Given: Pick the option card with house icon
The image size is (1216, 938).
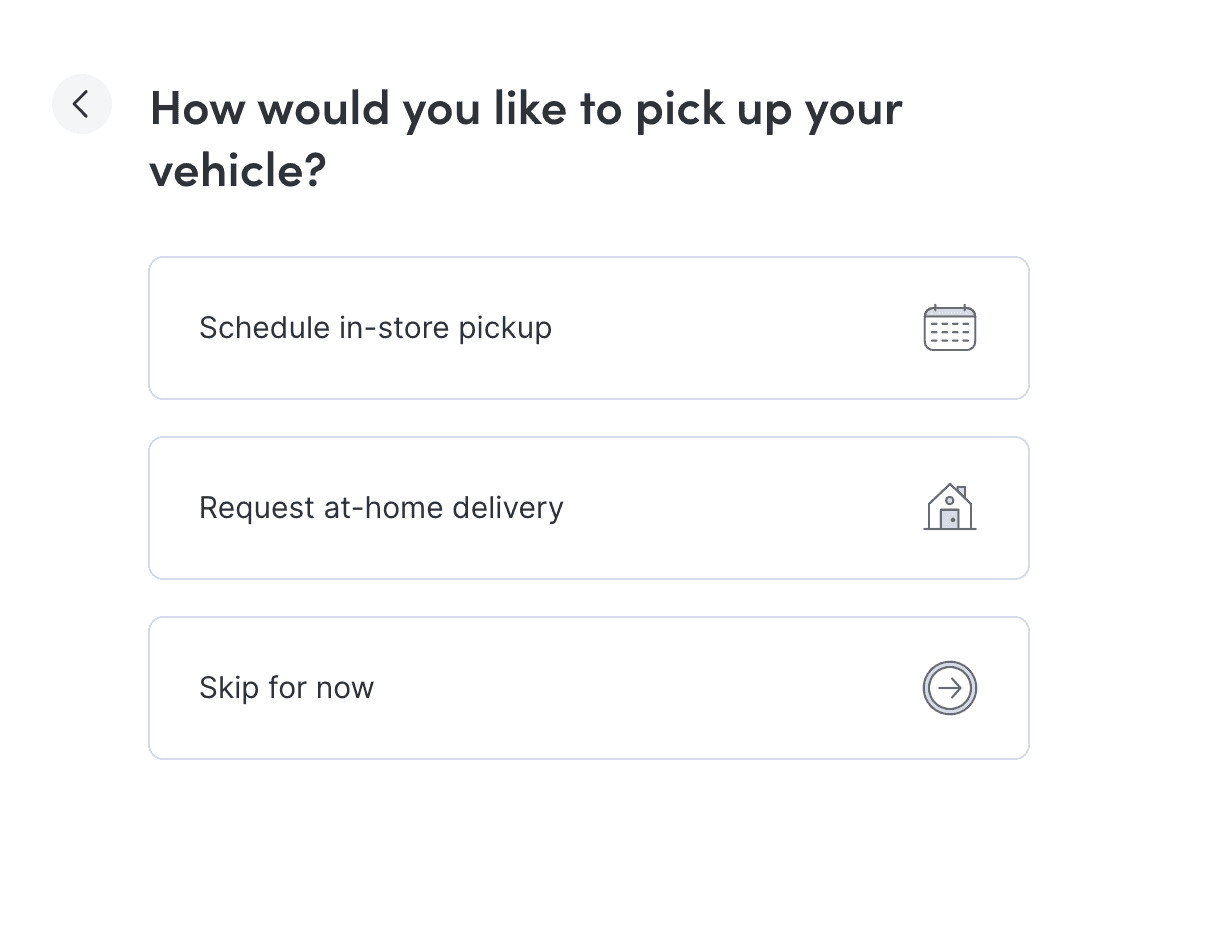Looking at the screenshot, I should [589, 508].
